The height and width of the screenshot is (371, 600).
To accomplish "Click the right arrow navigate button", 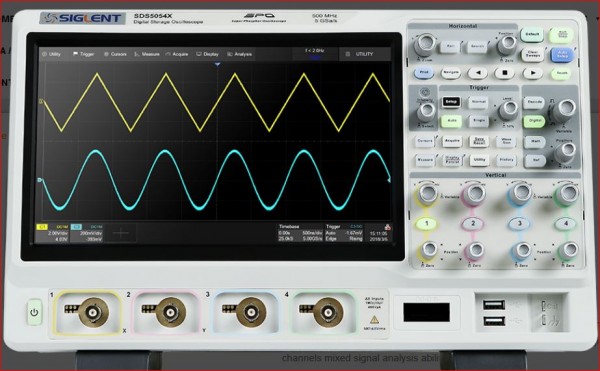I will tap(533, 73).
